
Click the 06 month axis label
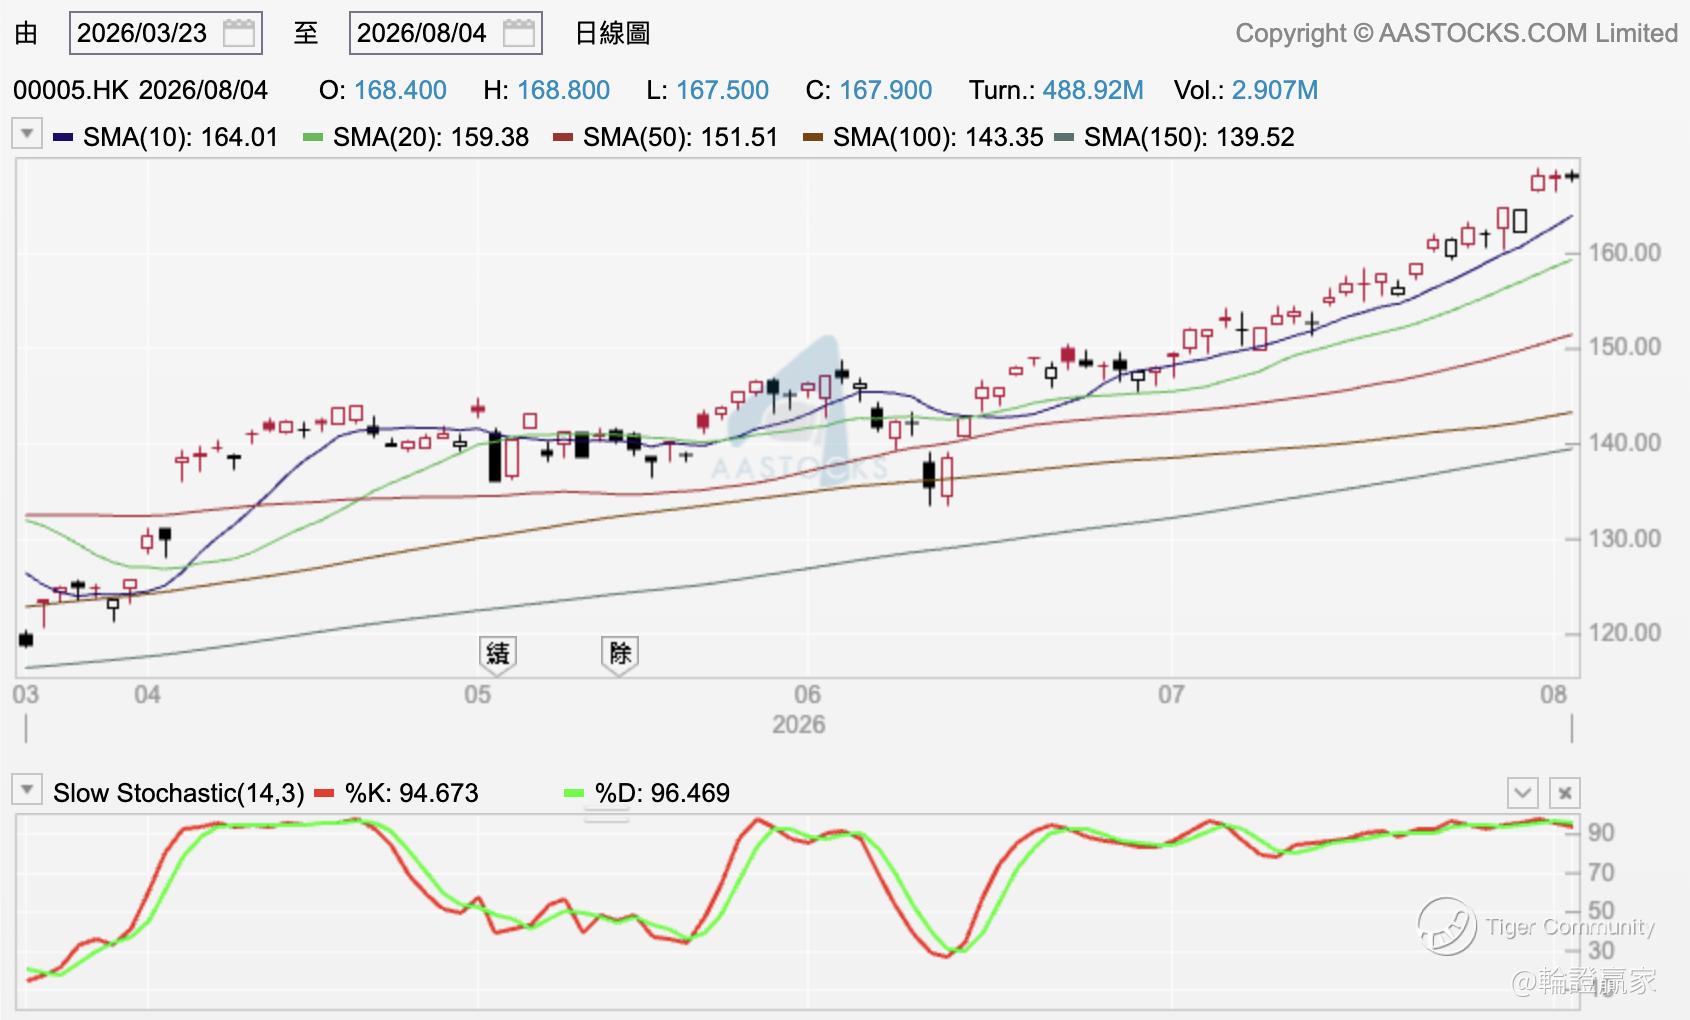[807, 694]
